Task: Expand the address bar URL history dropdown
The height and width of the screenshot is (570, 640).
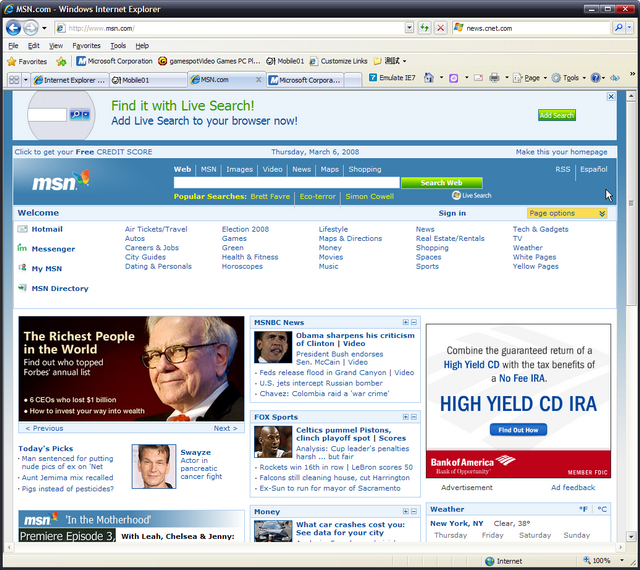Action: (409, 28)
